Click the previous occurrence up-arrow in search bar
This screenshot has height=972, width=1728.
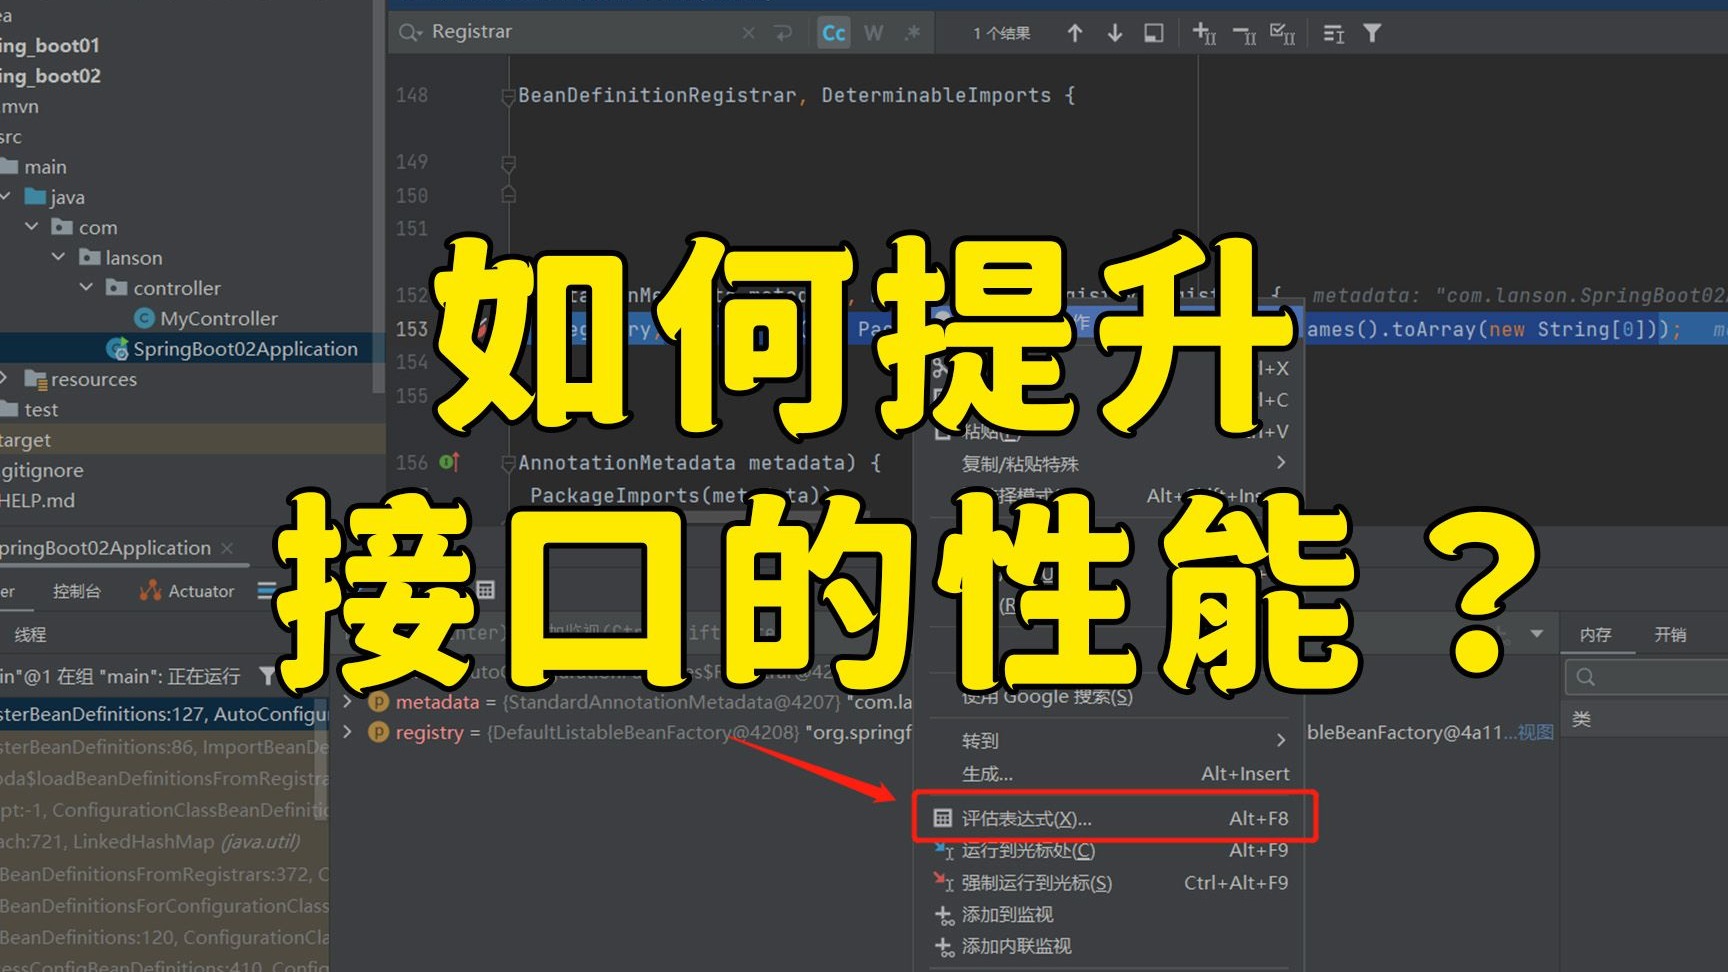1074,32
